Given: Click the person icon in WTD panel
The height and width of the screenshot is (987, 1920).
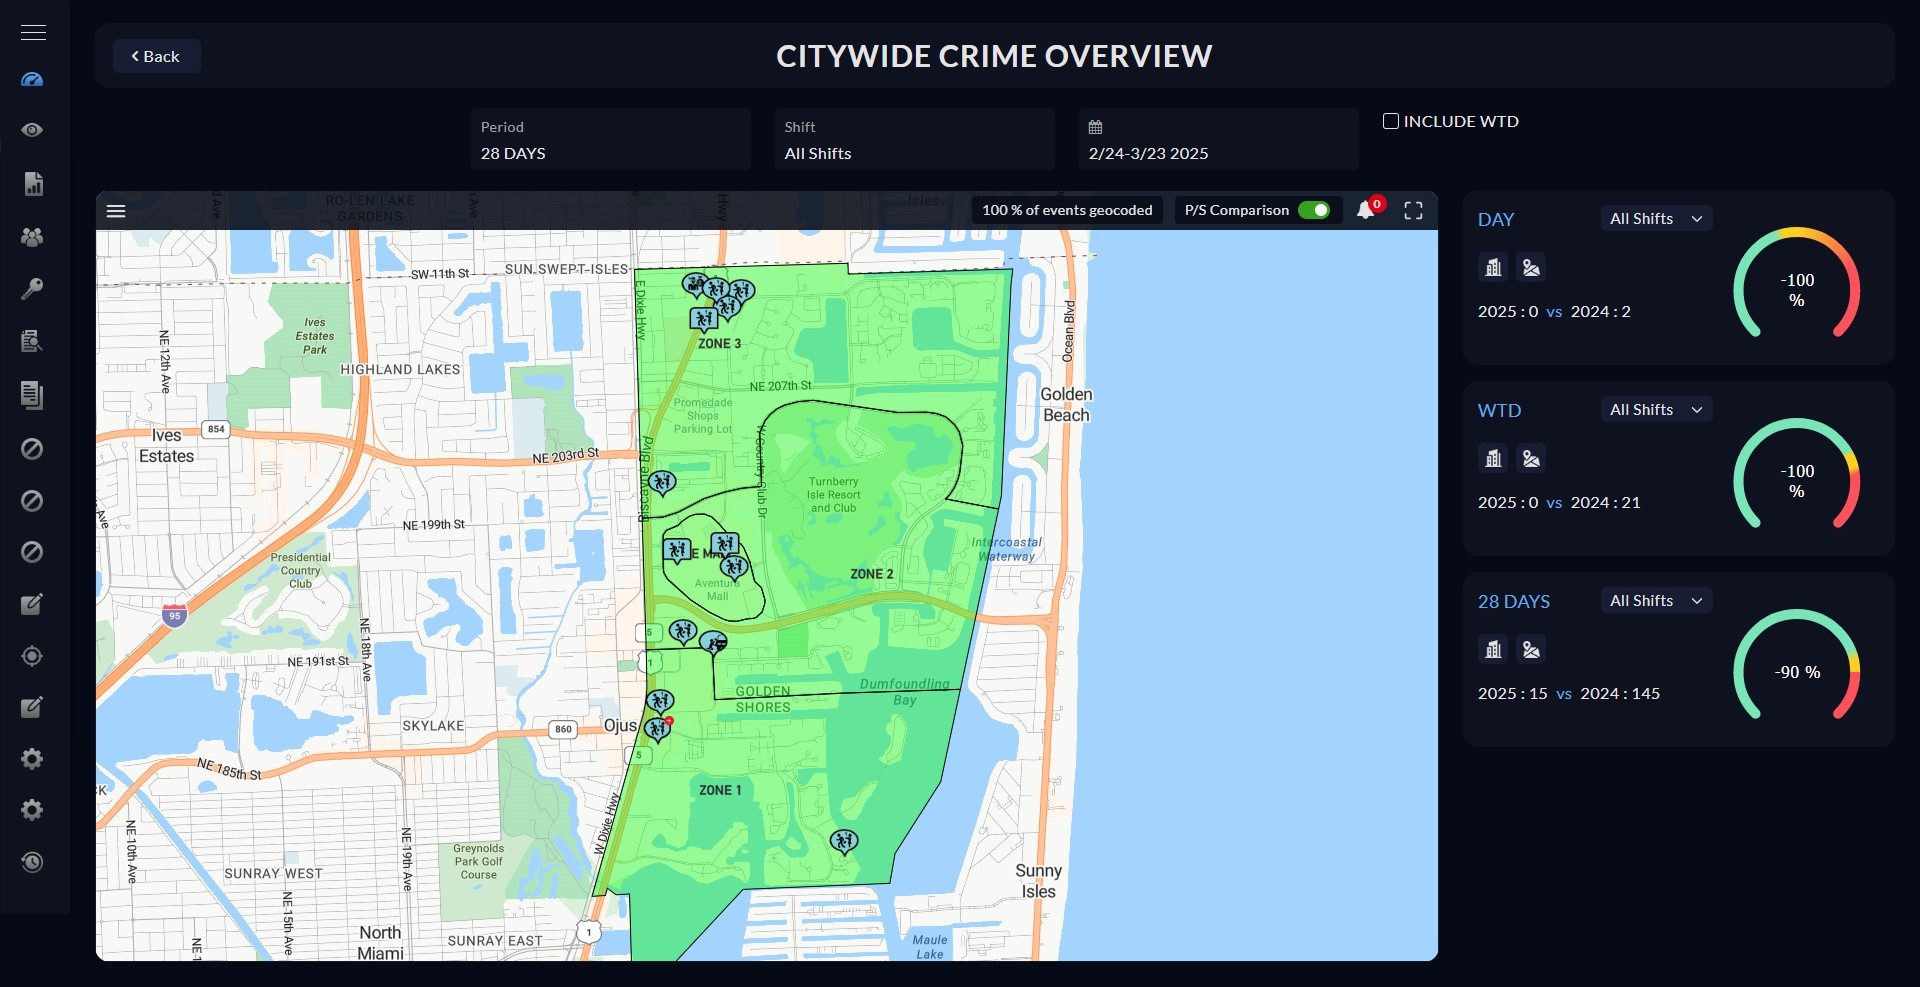Looking at the screenshot, I should [1531, 459].
